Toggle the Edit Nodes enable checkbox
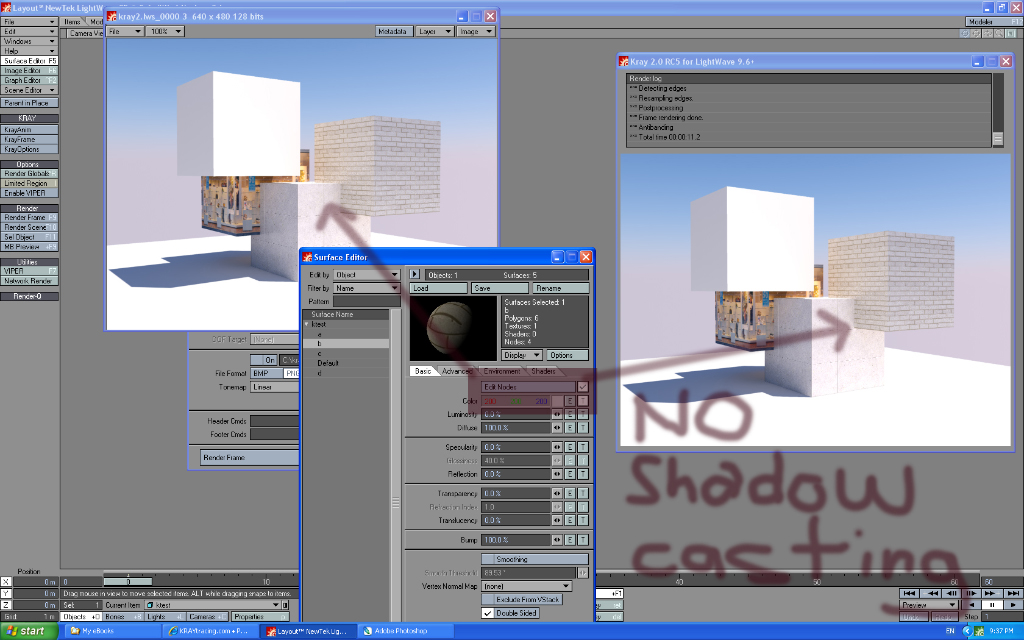The height and width of the screenshot is (640, 1024). (583, 387)
